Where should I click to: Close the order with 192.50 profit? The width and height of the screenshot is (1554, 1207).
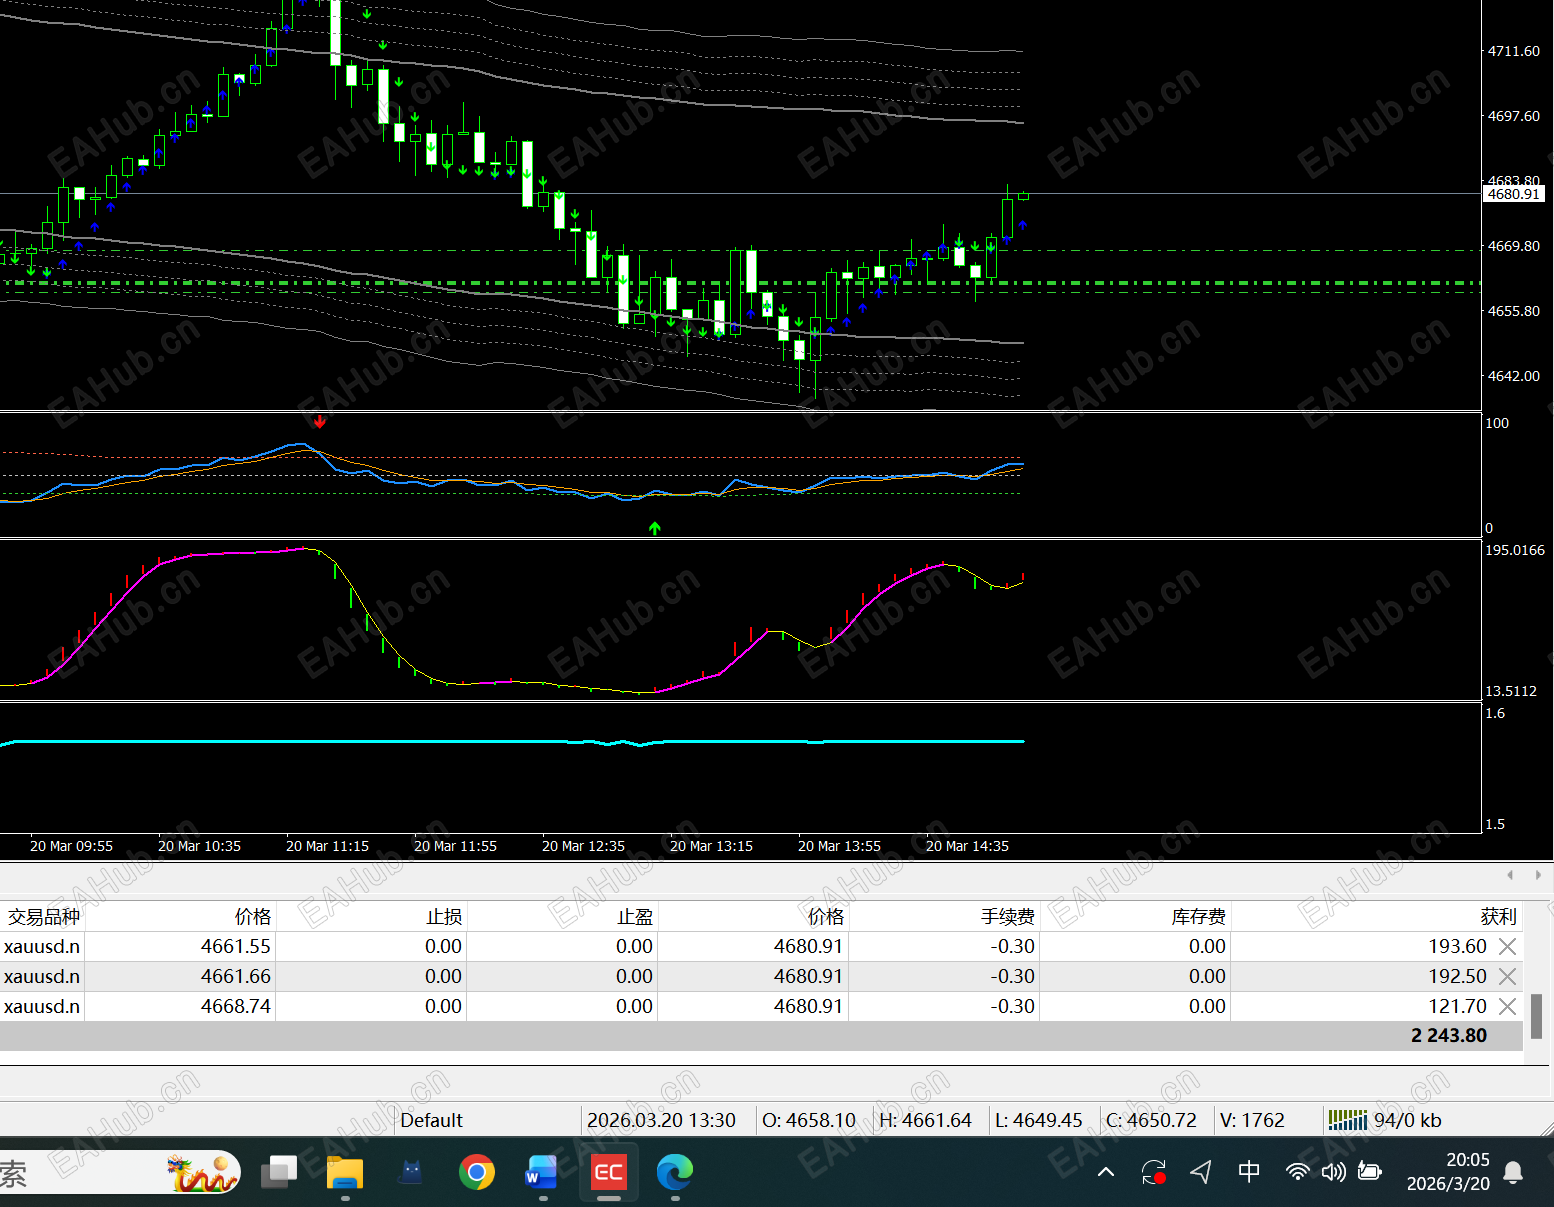coord(1508,976)
